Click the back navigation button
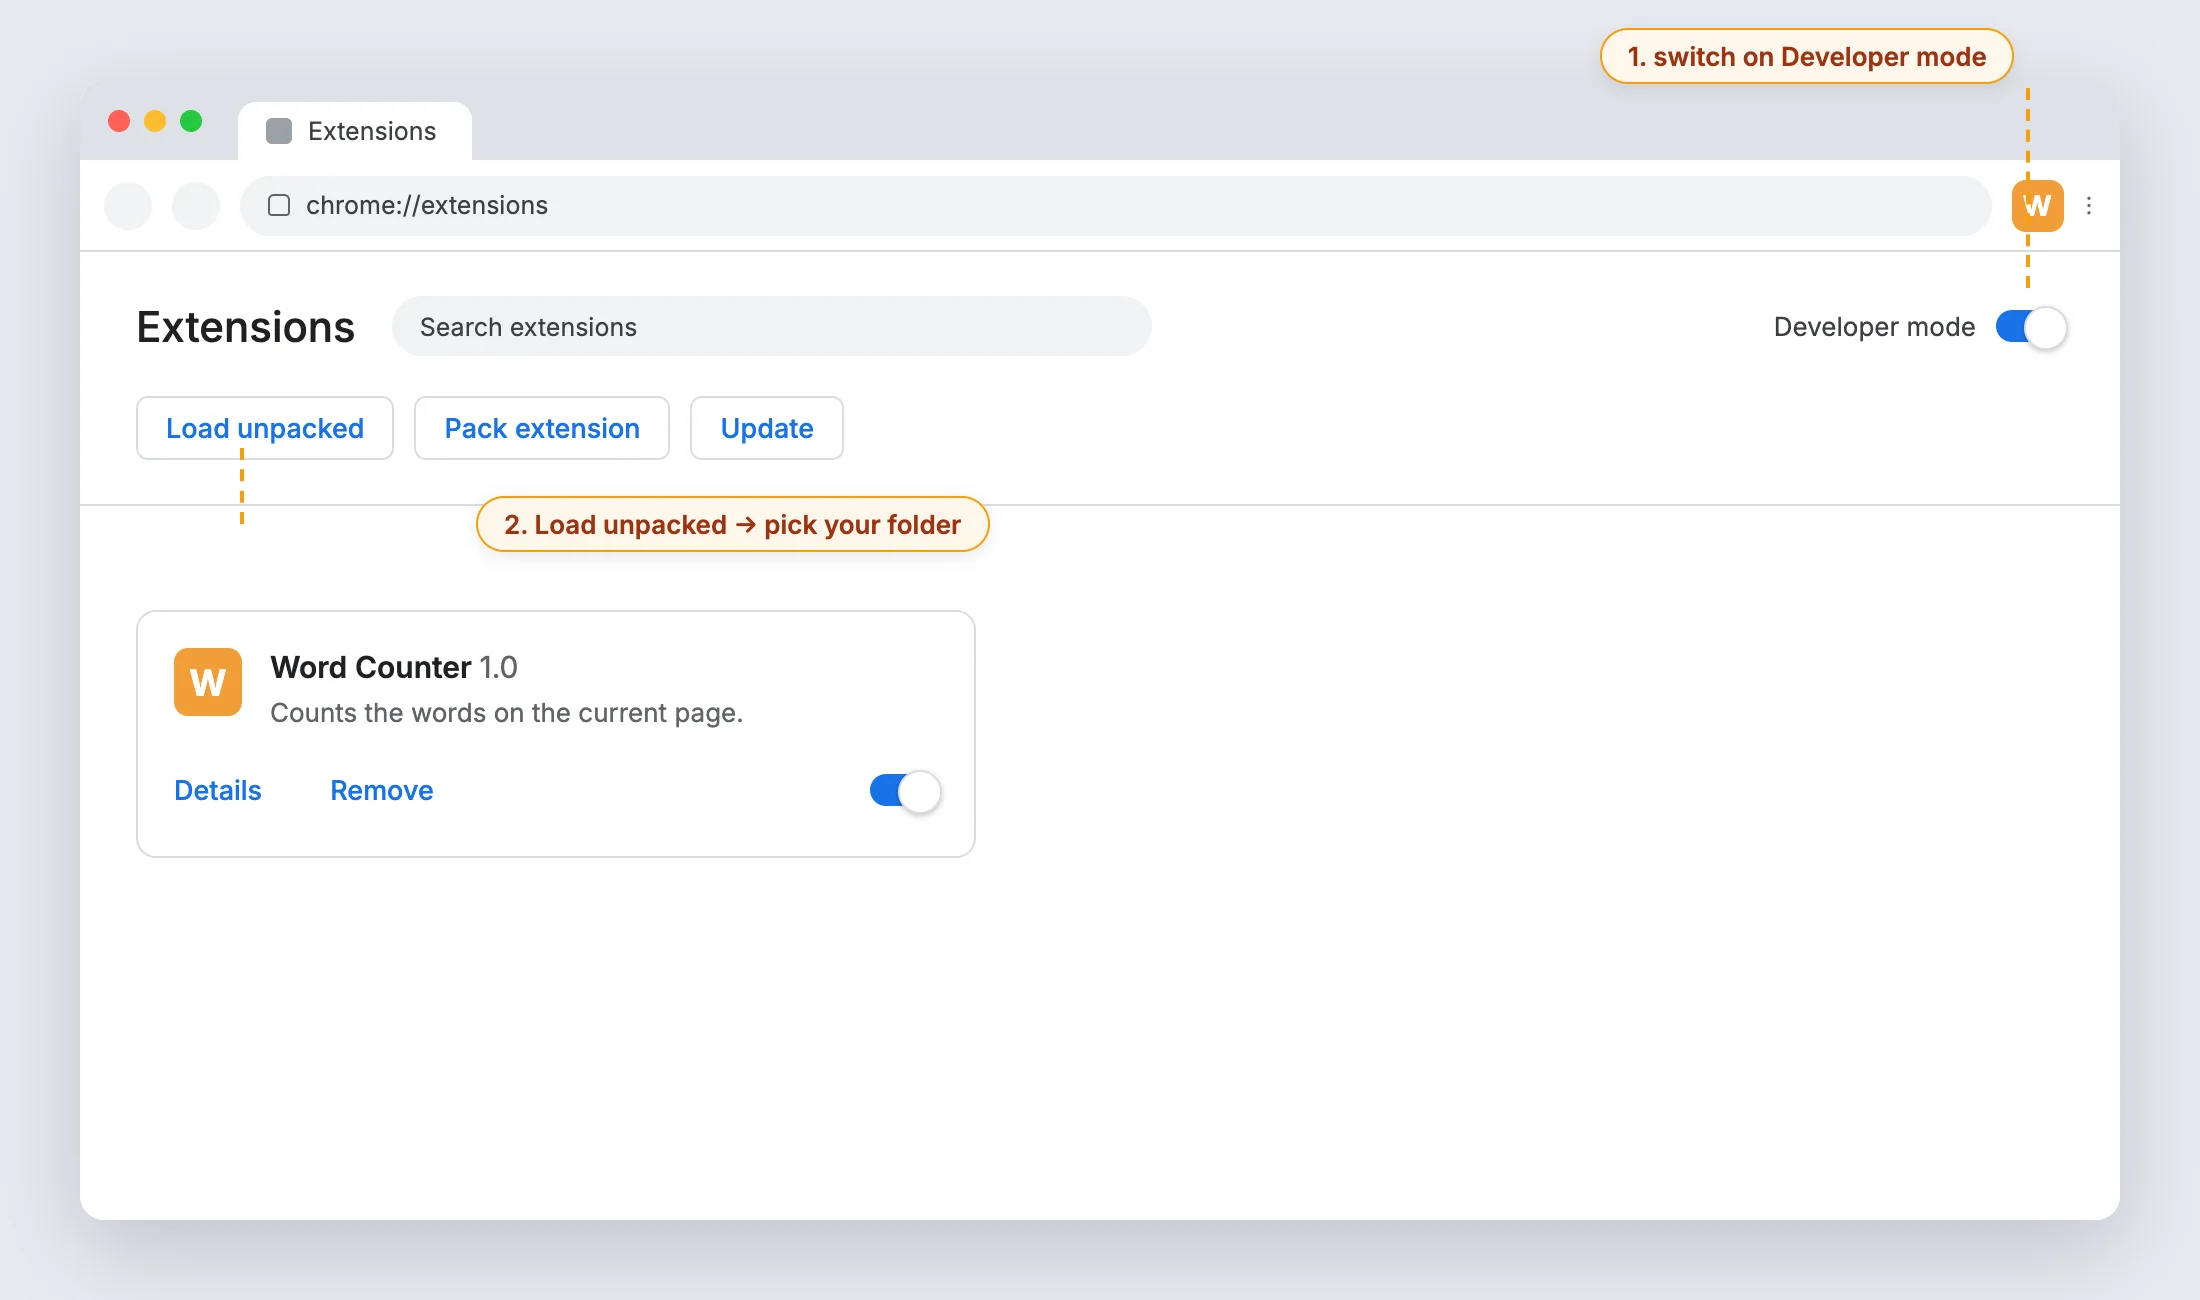 pos(128,206)
